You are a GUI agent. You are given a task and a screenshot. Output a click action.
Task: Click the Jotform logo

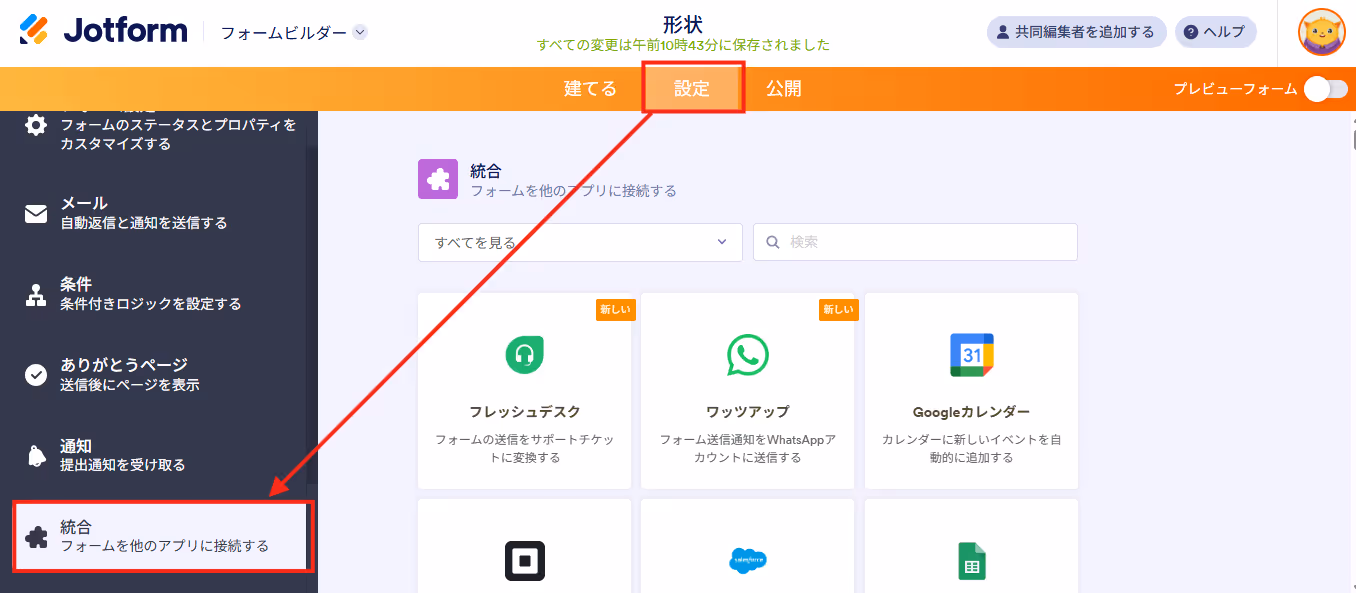pyautogui.click(x=103, y=32)
